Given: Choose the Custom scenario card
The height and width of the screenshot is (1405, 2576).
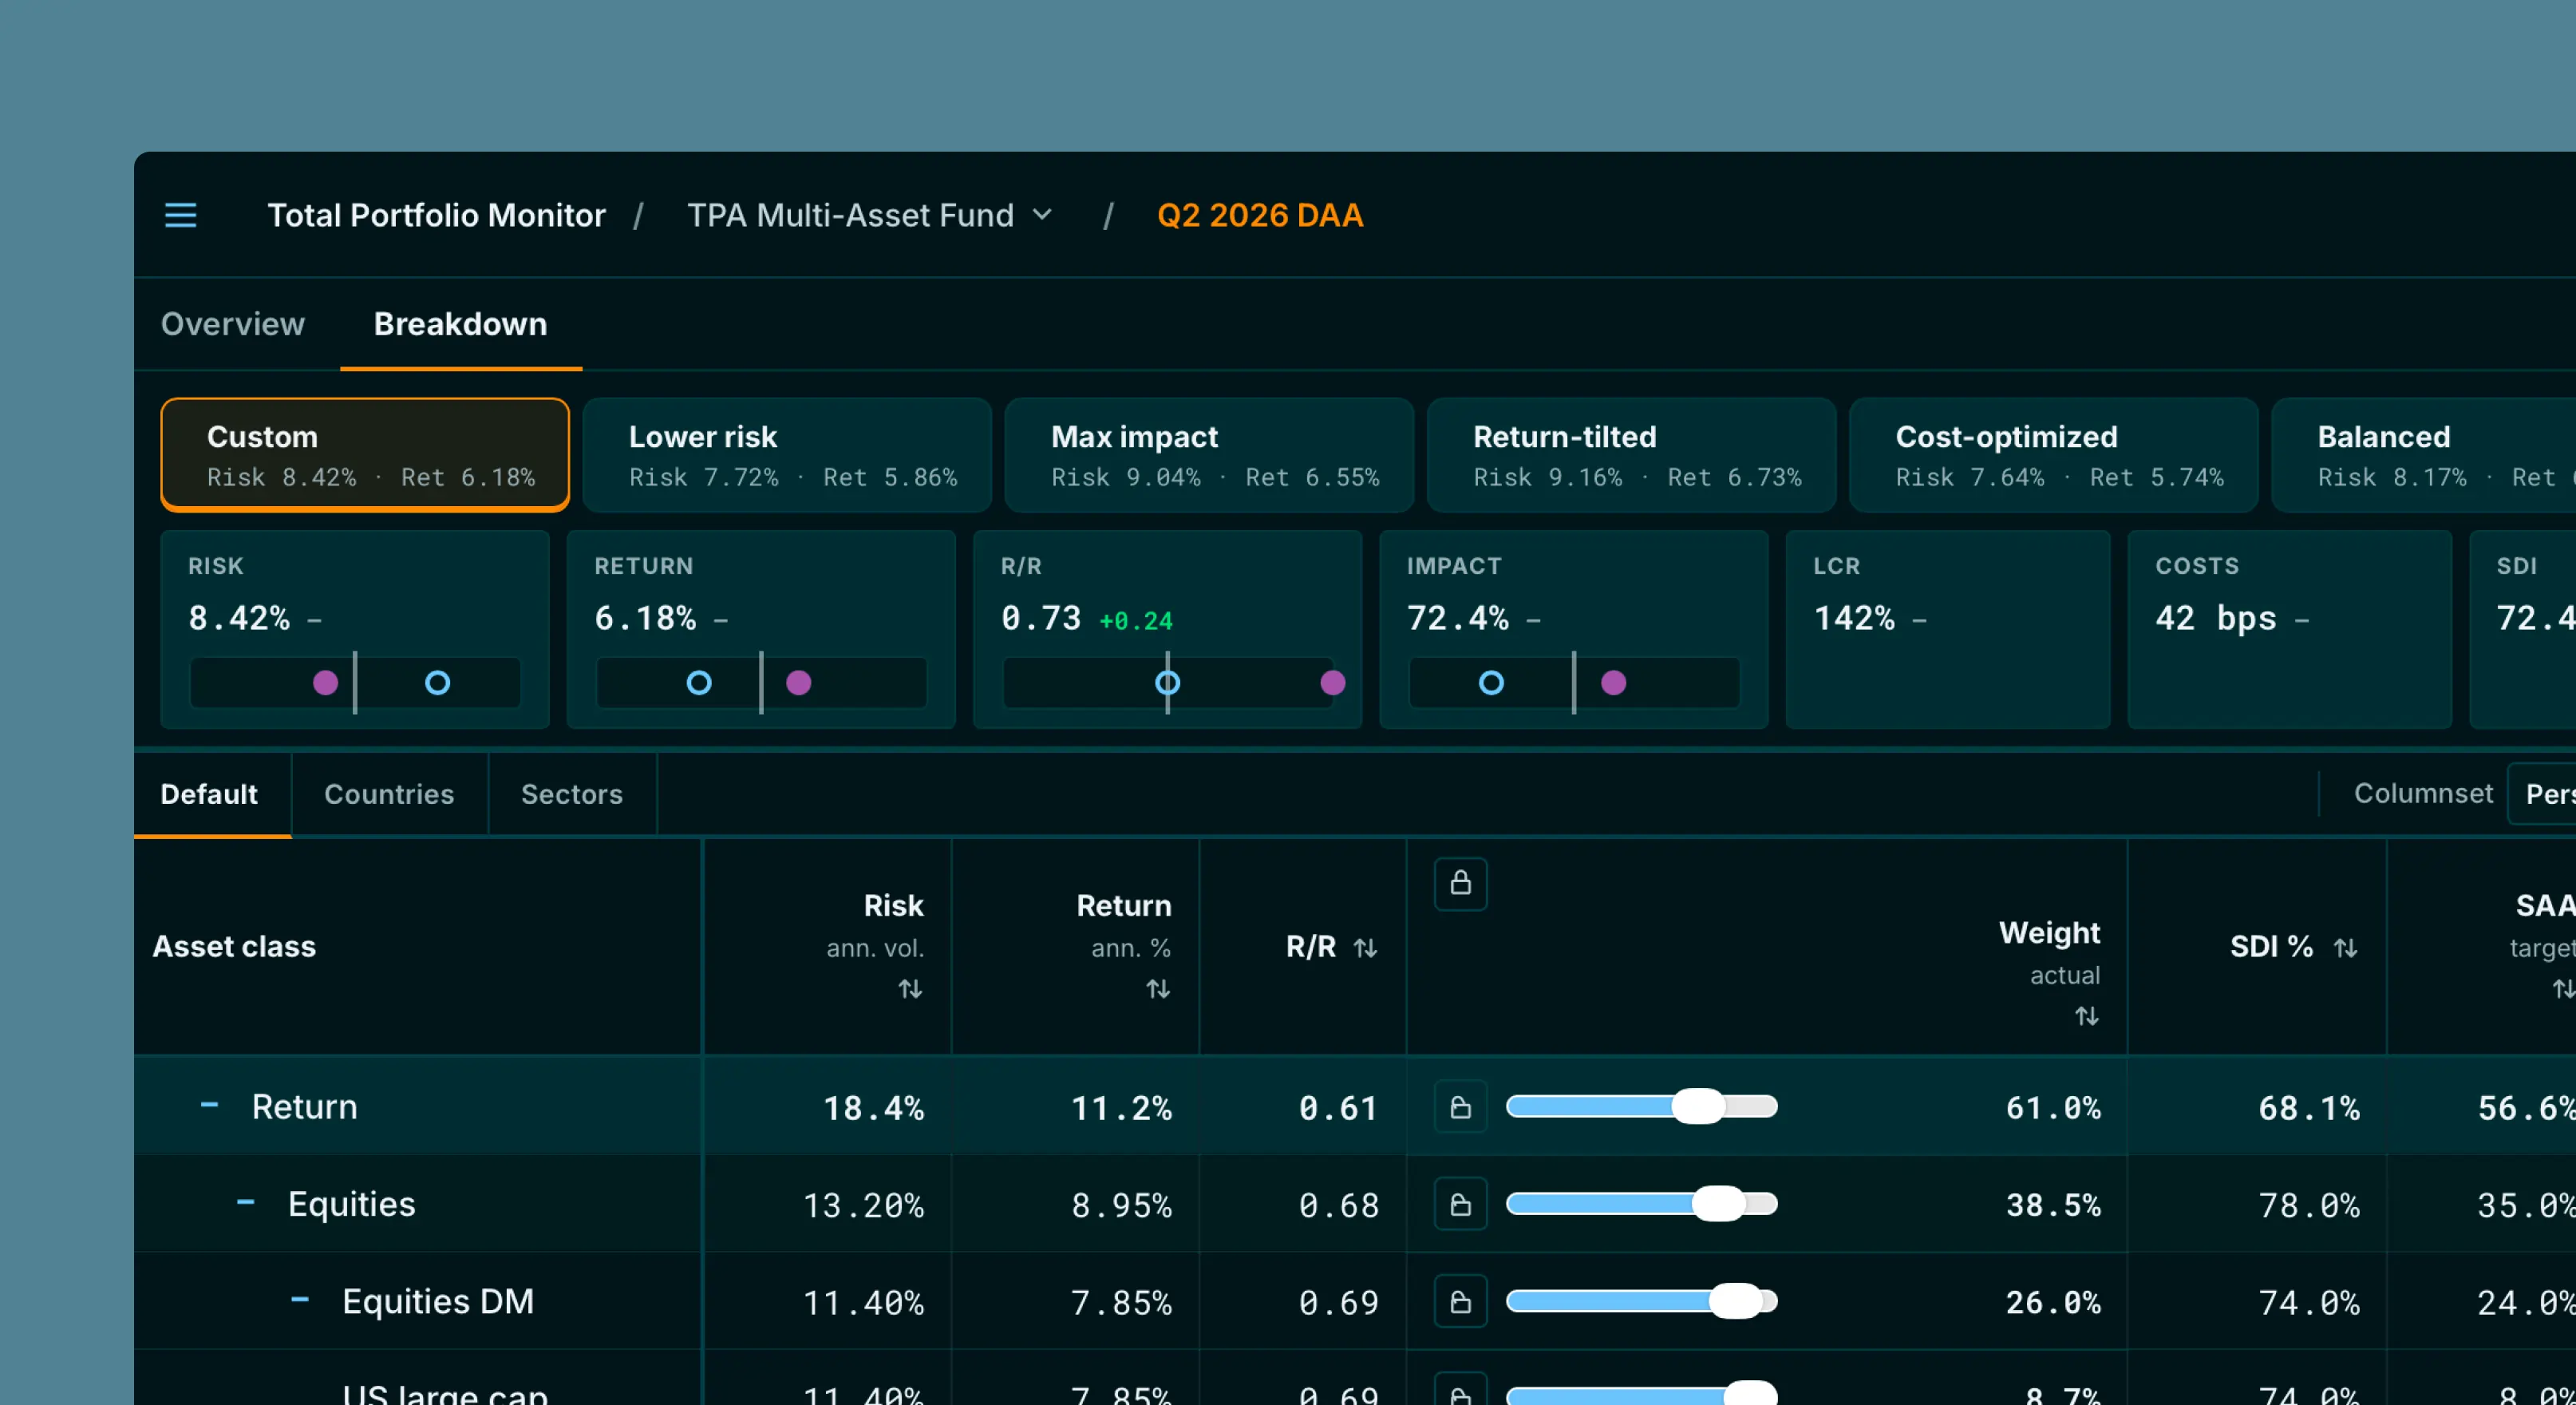Looking at the screenshot, I should (x=365, y=455).
